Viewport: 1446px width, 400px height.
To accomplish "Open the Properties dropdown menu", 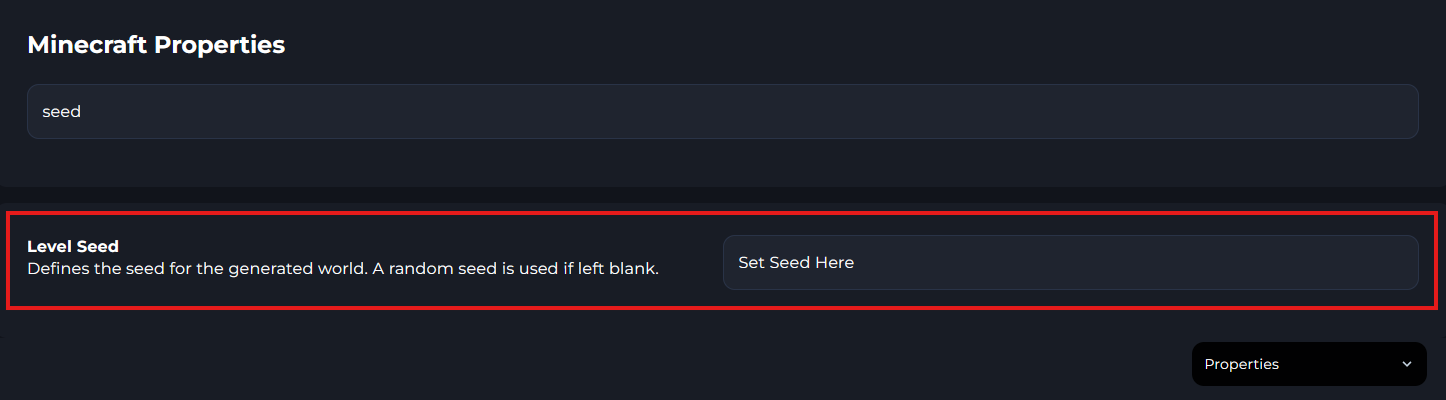I will [x=1308, y=365].
